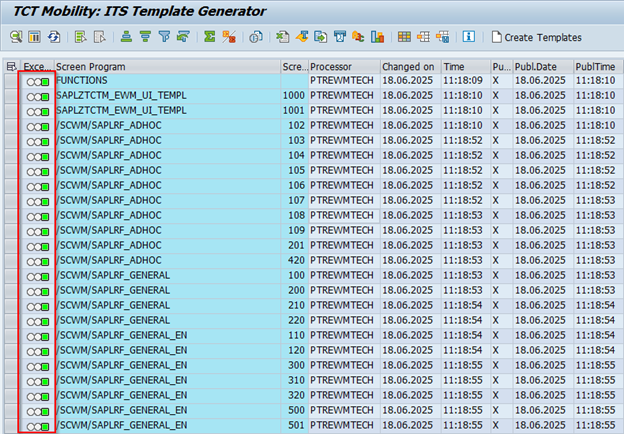Click the Details magnifier icon in toolbar
The height and width of the screenshot is (434, 624).
[16, 37]
